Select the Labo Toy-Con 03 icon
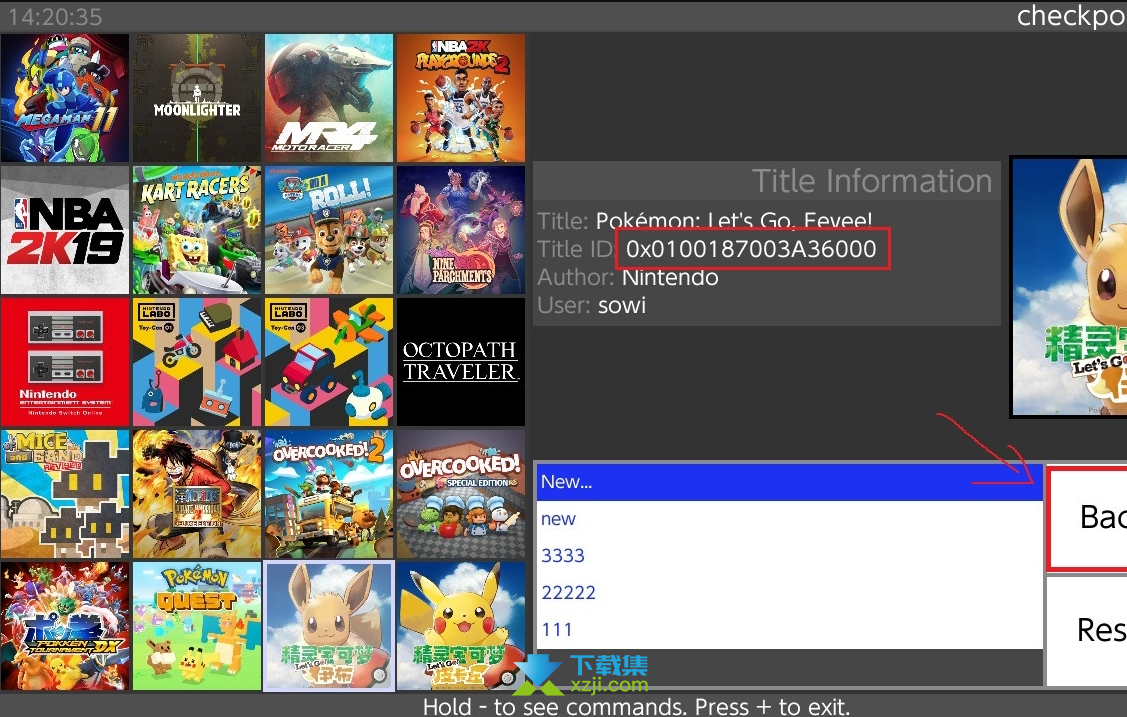Viewport: 1127px width, 717px height. [329, 362]
